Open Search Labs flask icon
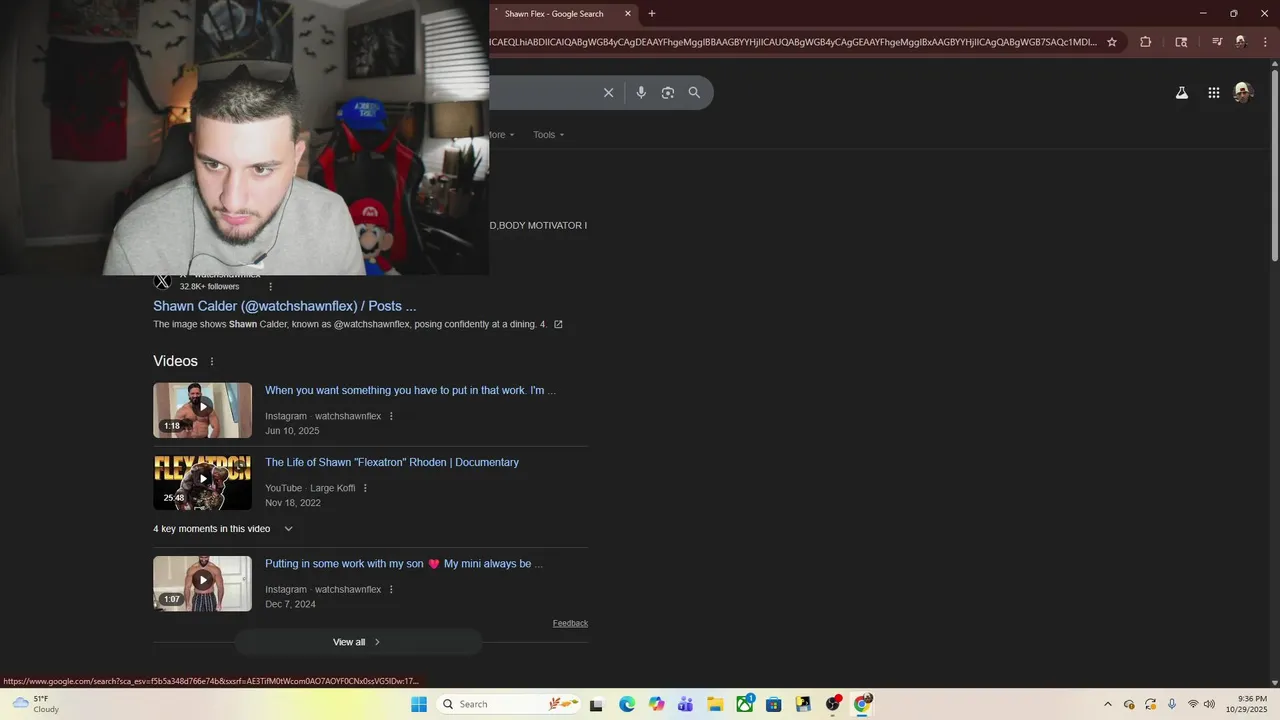Image resolution: width=1280 pixels, height=720 pixels. (x=1181, y=93)
